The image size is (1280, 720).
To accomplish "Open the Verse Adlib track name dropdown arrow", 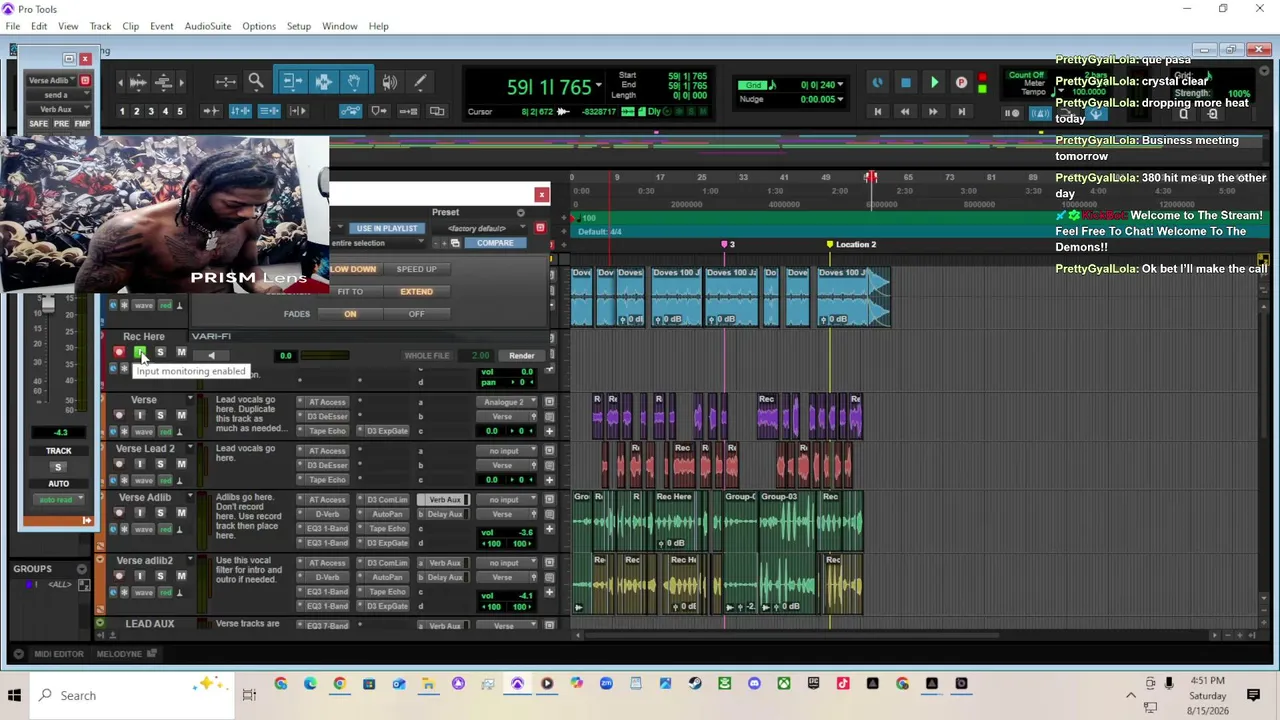I will (190, 497).
